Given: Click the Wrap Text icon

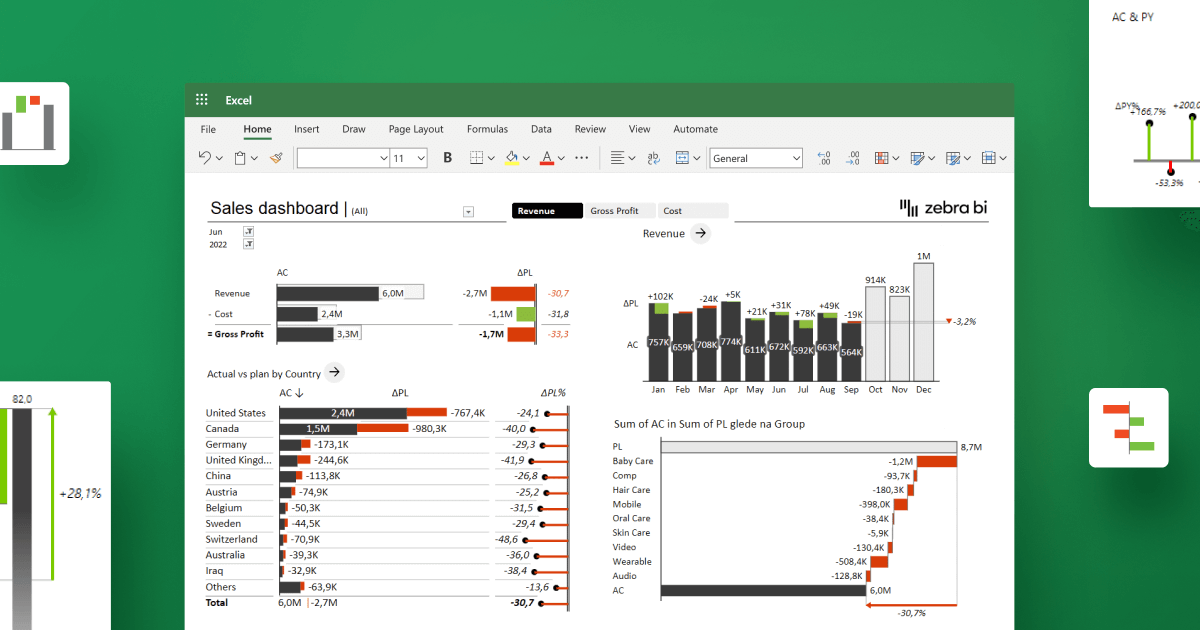Looking at the screenshot, I should [x=653, y=157].
